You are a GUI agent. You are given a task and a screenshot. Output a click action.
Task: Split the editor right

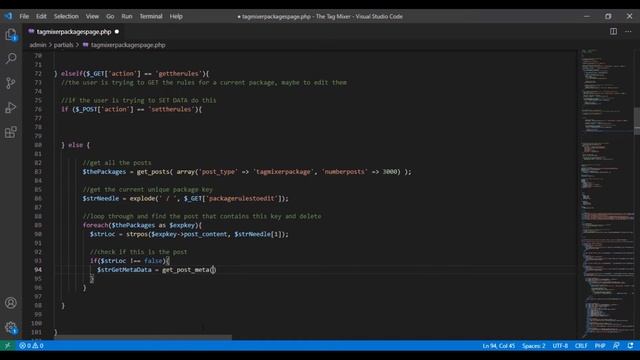[613, 31]
